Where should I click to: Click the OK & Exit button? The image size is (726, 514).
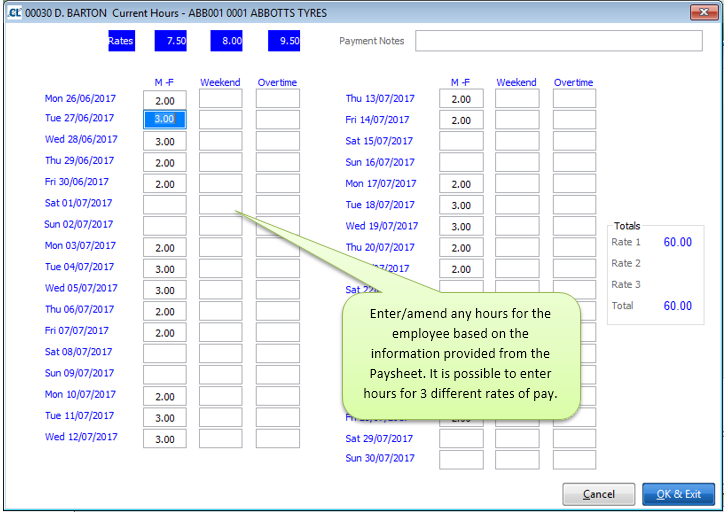(x=678, y=494)
